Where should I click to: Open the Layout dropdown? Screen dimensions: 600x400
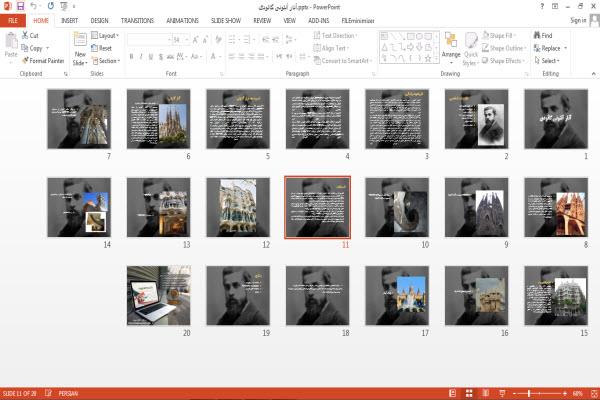coord(105,35)
